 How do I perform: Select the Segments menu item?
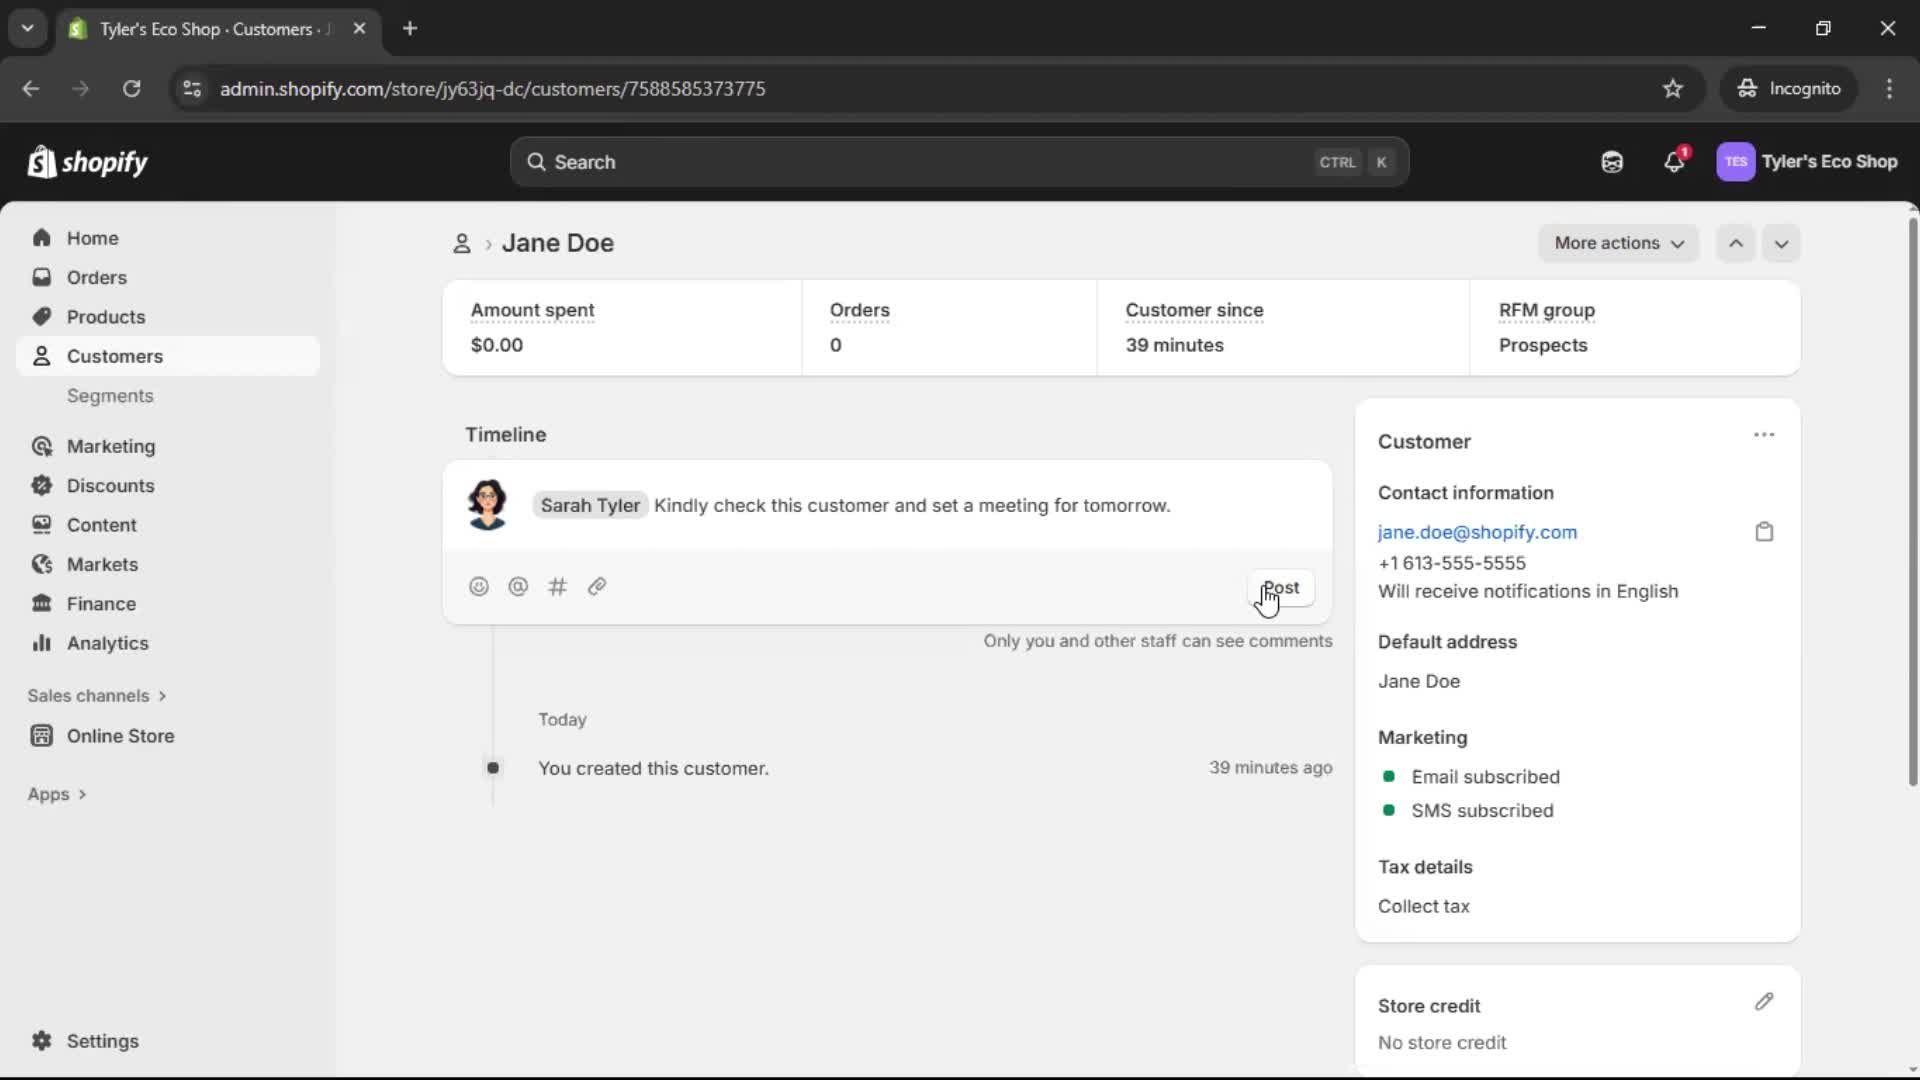tap(111, 396)
